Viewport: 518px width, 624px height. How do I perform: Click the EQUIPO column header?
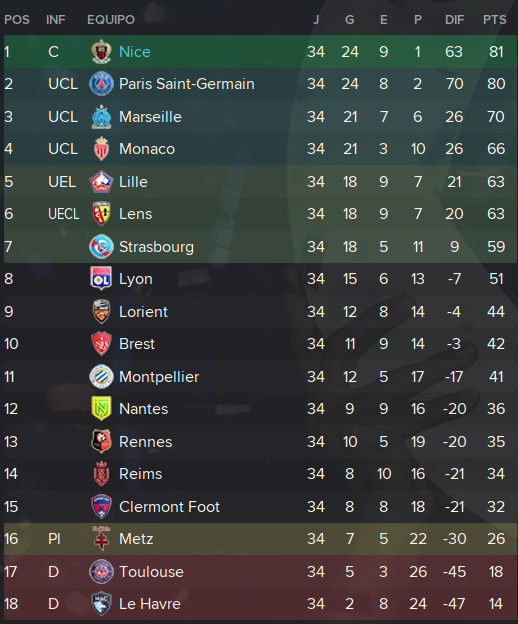click(111, 20)
